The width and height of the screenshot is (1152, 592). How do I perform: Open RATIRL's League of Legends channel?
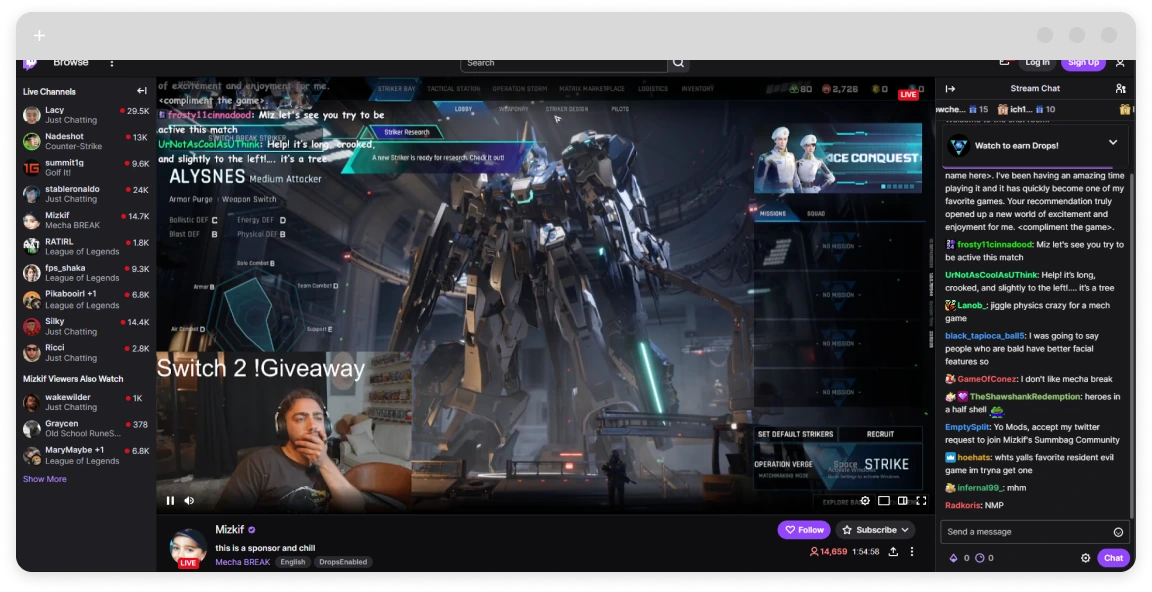click(86, 246)
